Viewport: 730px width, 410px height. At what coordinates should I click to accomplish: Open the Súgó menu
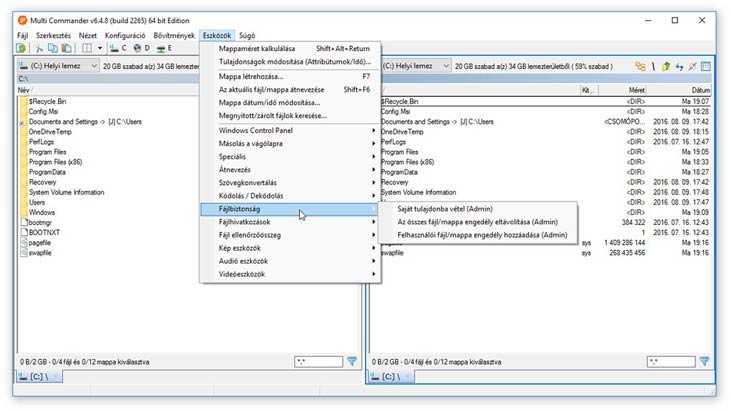pyautogui.click(x=247, y=35)
